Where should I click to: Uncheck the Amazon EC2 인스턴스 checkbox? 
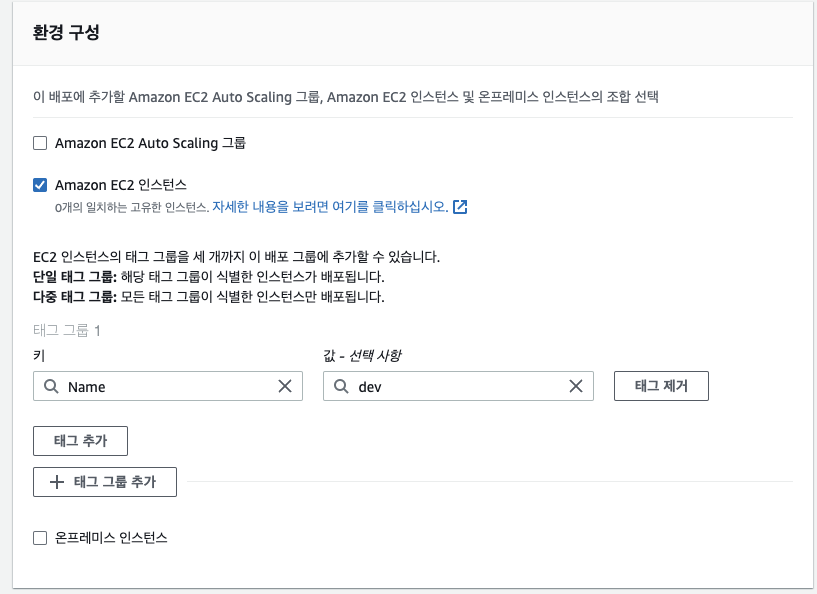point(40,185)
